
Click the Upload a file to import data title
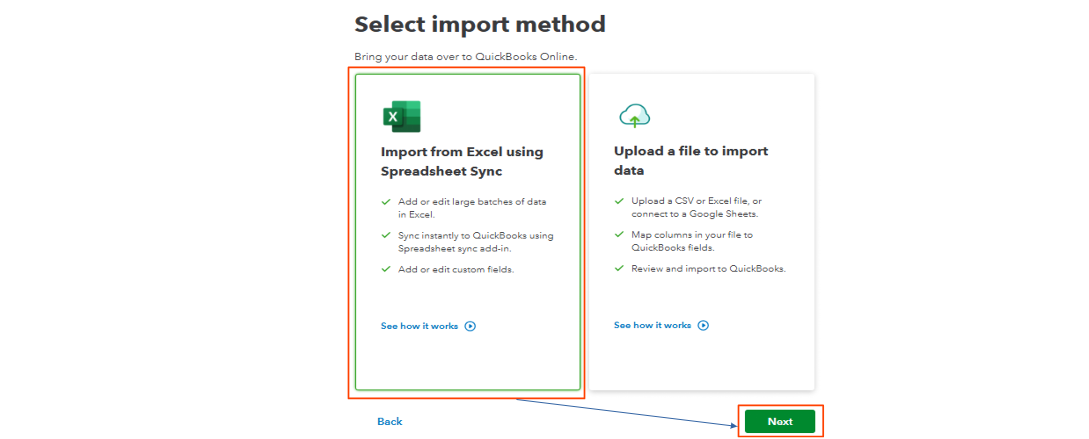coord(691,160)
